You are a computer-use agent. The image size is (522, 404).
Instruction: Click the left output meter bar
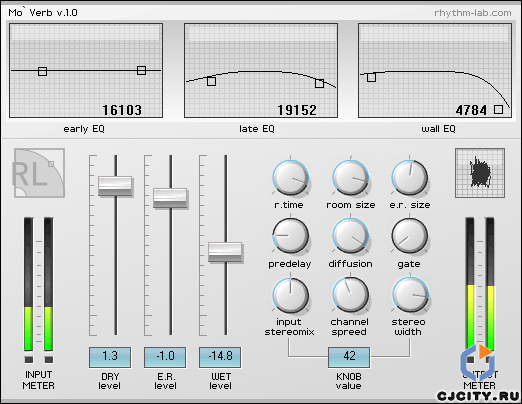[x=470, y=284]
